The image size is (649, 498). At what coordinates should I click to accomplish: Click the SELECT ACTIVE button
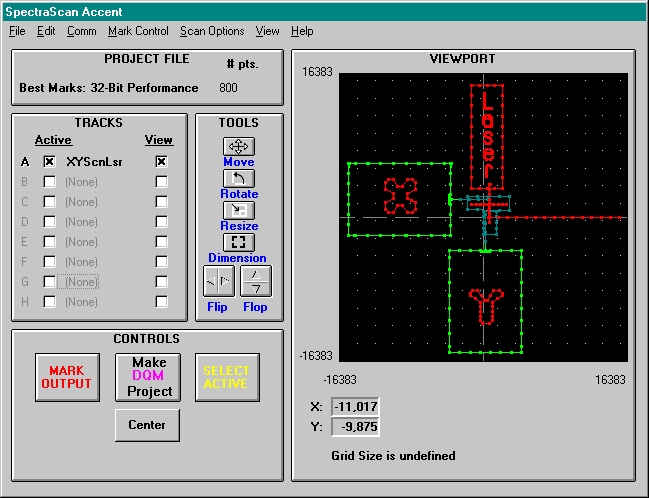227,377
